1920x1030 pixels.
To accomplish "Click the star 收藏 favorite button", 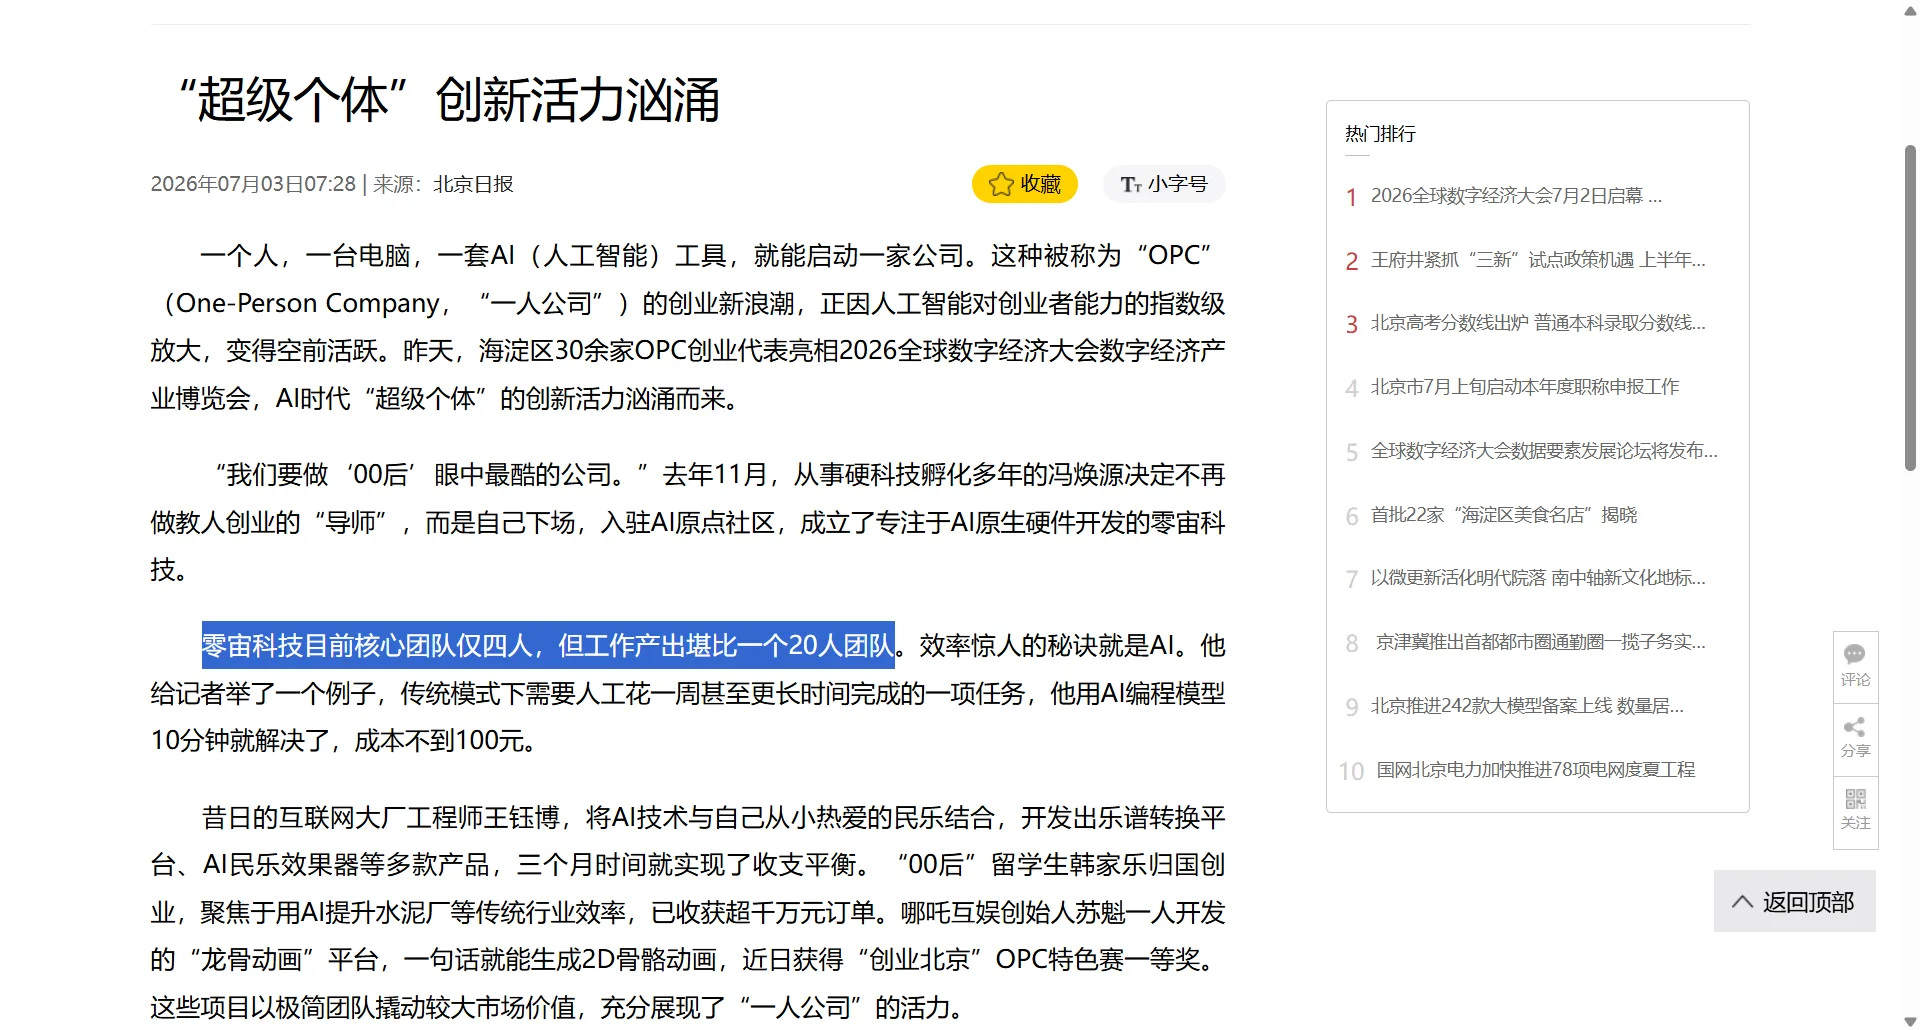I will point(1024,184).
